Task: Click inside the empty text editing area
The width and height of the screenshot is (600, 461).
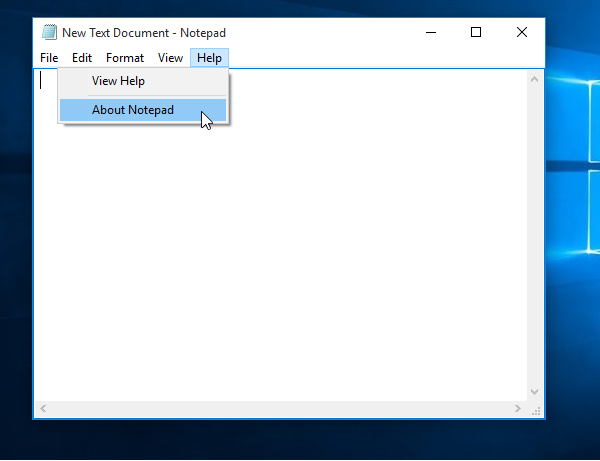Action: [x=281, y=235]
